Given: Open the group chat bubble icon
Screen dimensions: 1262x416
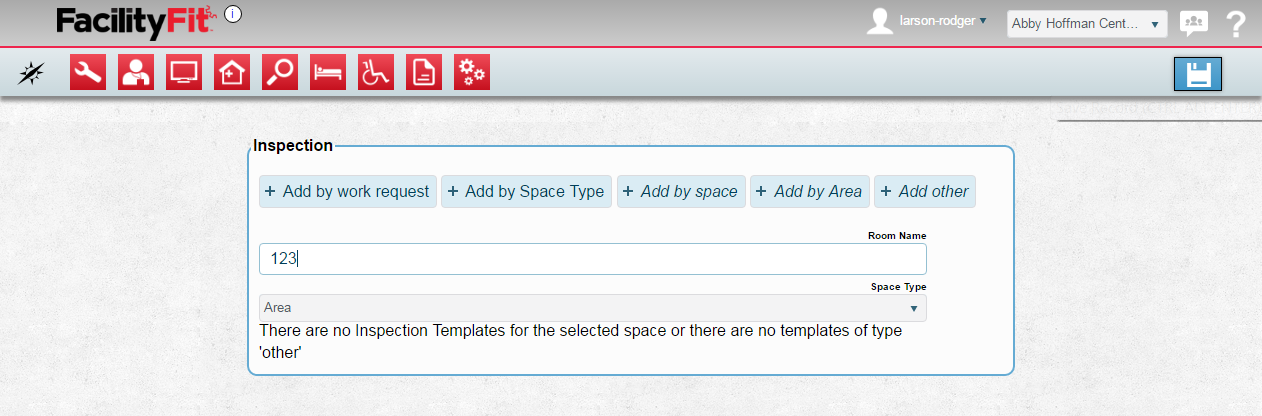Looking at the screenshot, I should pyautogui.click(x=1193, y=23).
